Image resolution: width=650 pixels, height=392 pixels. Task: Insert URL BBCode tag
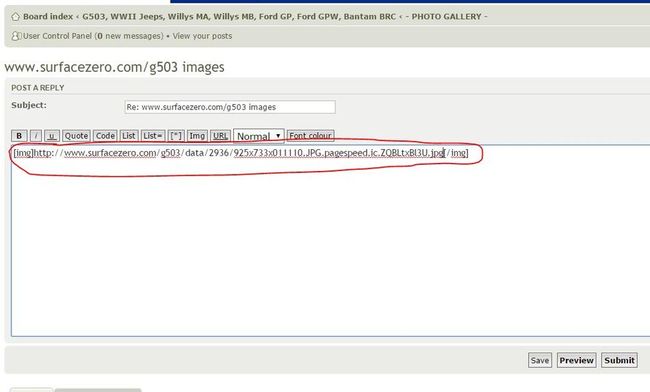coord(221,136)
